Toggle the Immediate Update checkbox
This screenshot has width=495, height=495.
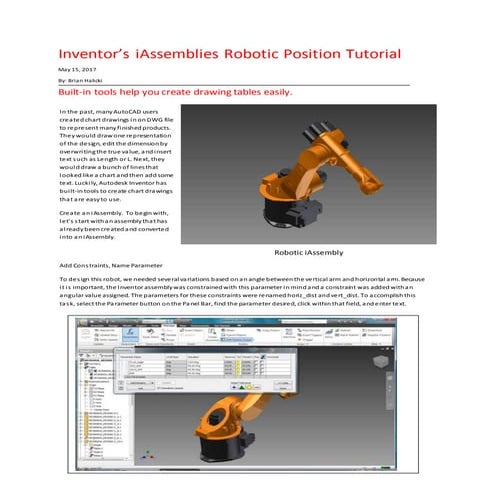pyautogui.click(x=159, y=388)
